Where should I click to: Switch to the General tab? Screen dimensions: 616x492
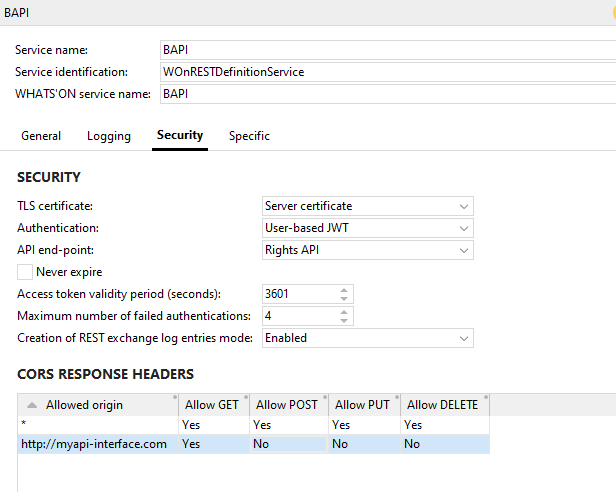41,136
